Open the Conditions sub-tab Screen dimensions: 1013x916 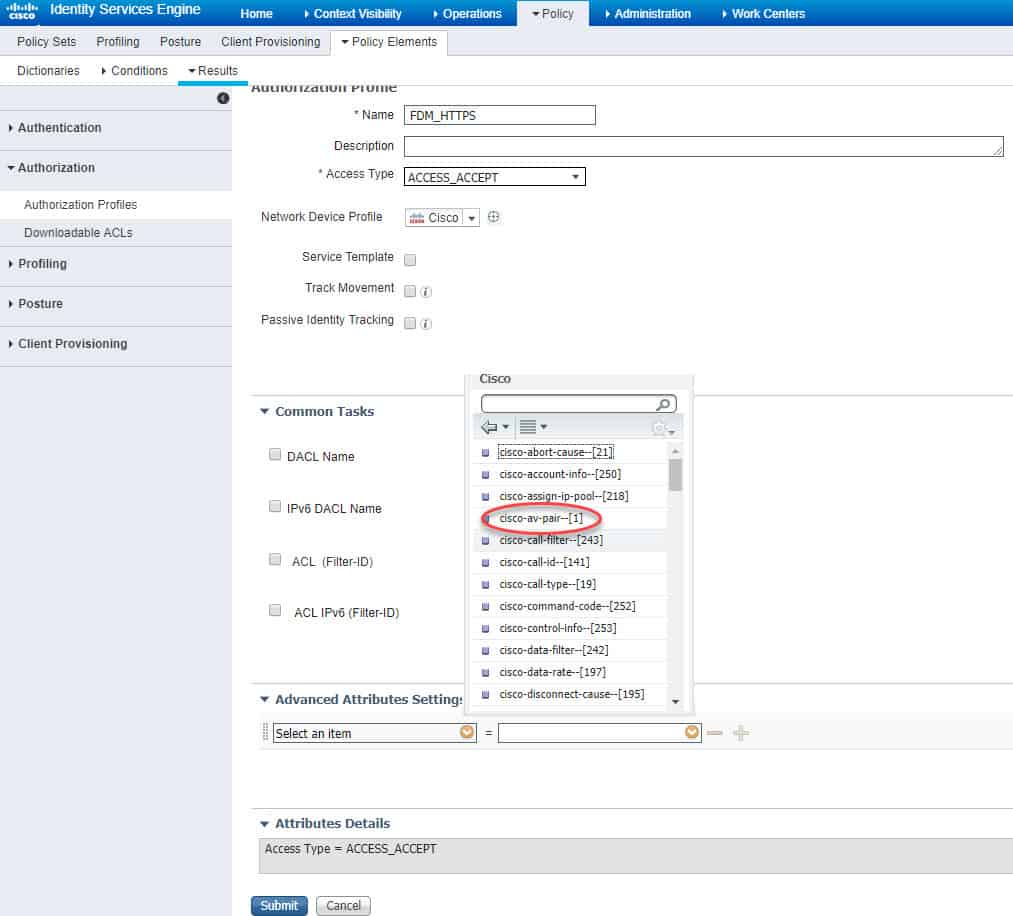pos(134,71)
